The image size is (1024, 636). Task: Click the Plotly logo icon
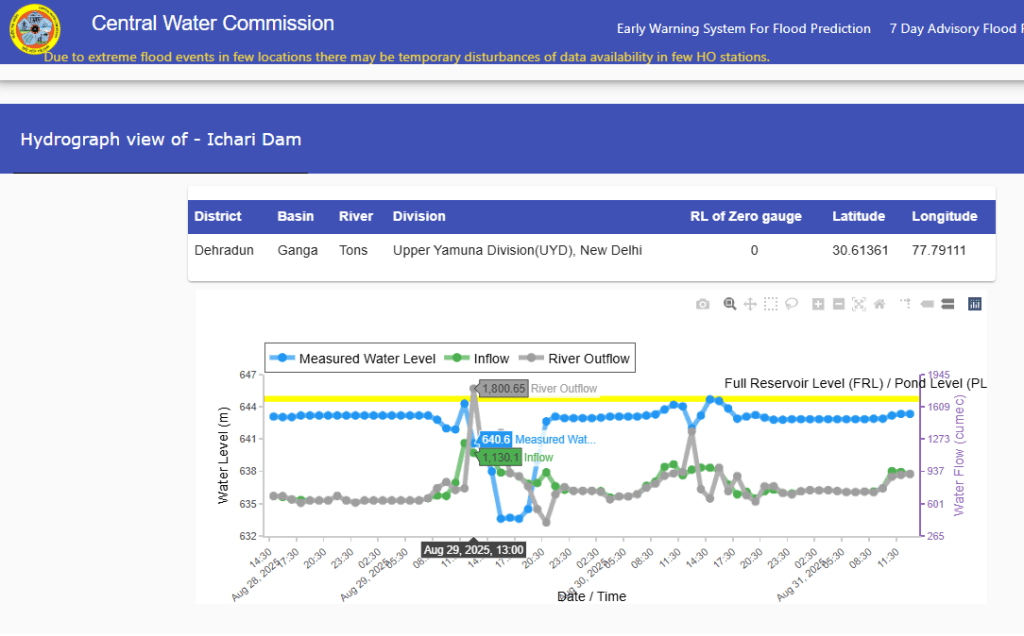click(975, 304)
